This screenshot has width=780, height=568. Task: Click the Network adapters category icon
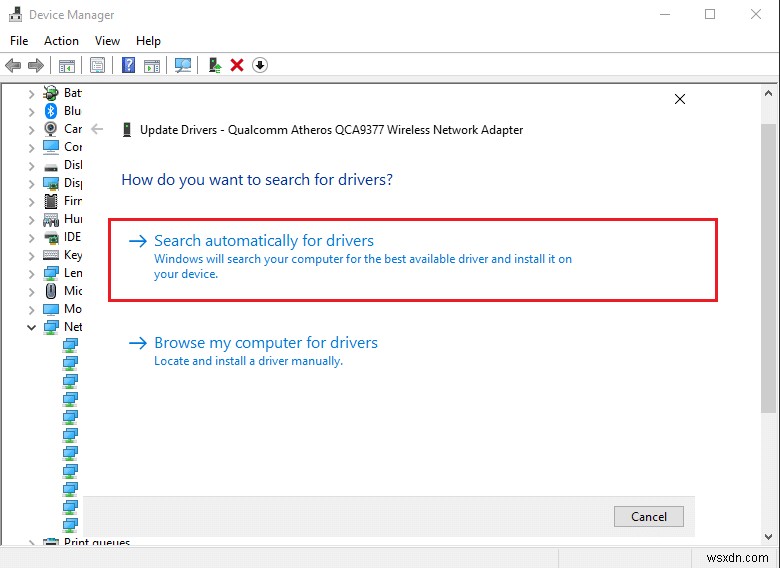50,327
